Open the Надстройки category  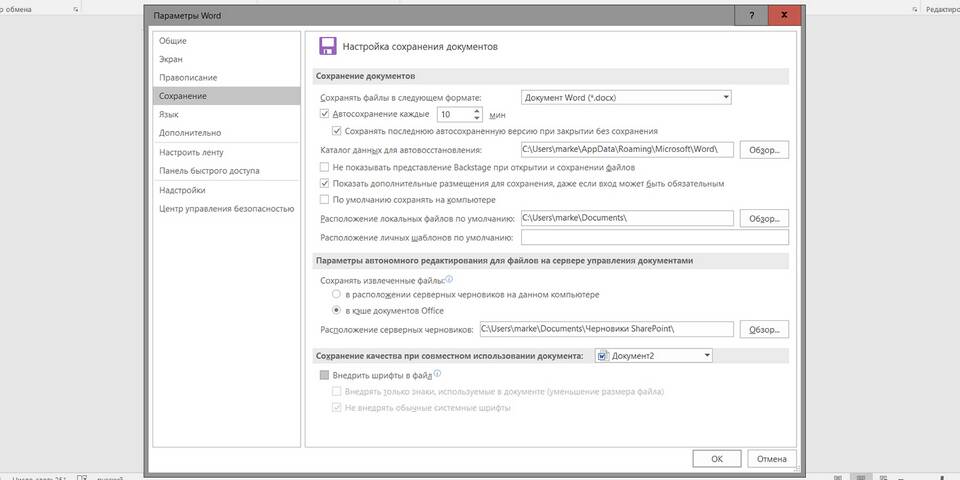tap(226, 190)
